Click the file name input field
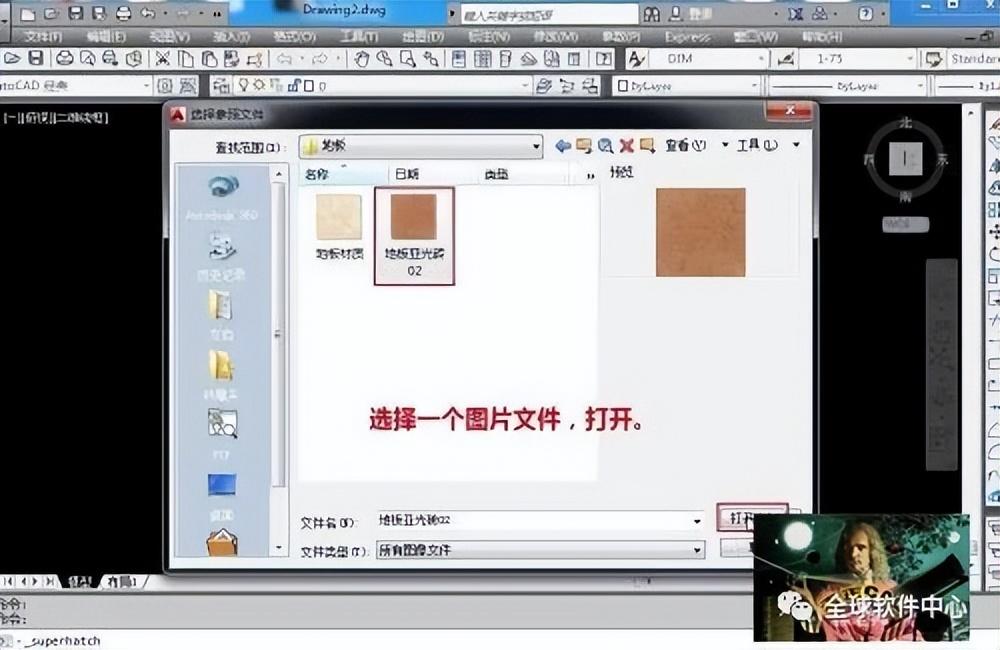Screen dimensions: 1000x650 tap(540, 521)
